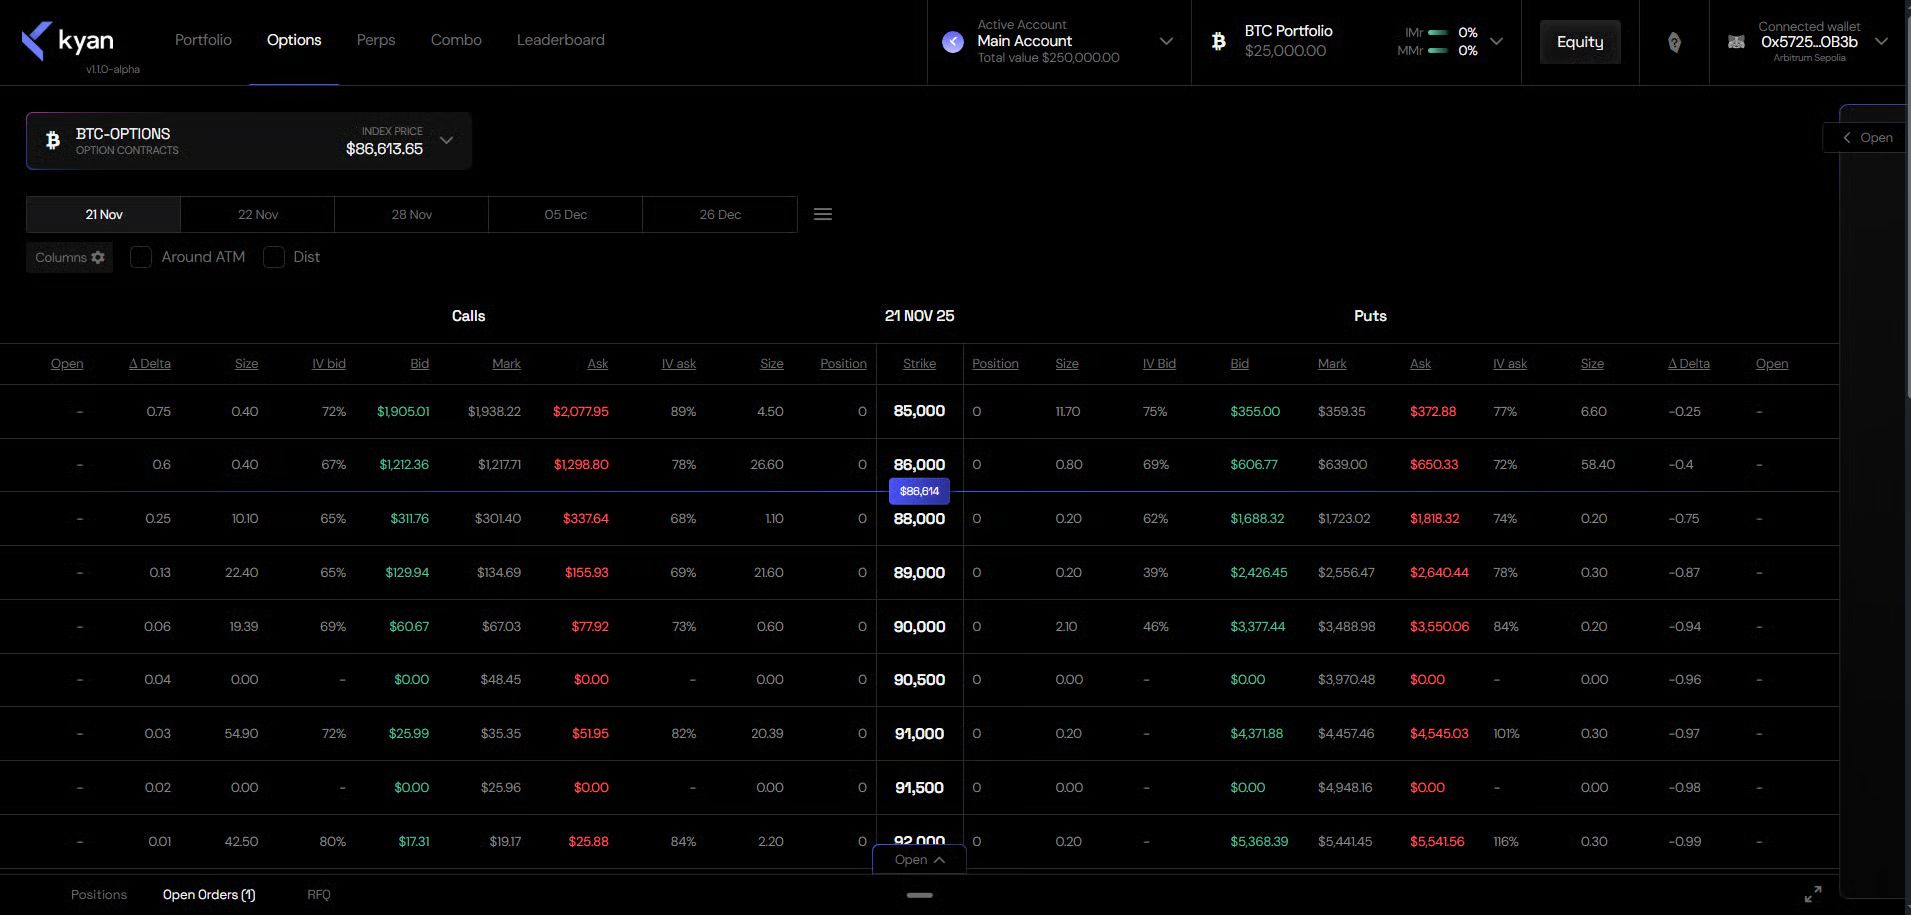Click the $86,614 index price marker
Screen dimensions: 1911x915
coord(919,491)
